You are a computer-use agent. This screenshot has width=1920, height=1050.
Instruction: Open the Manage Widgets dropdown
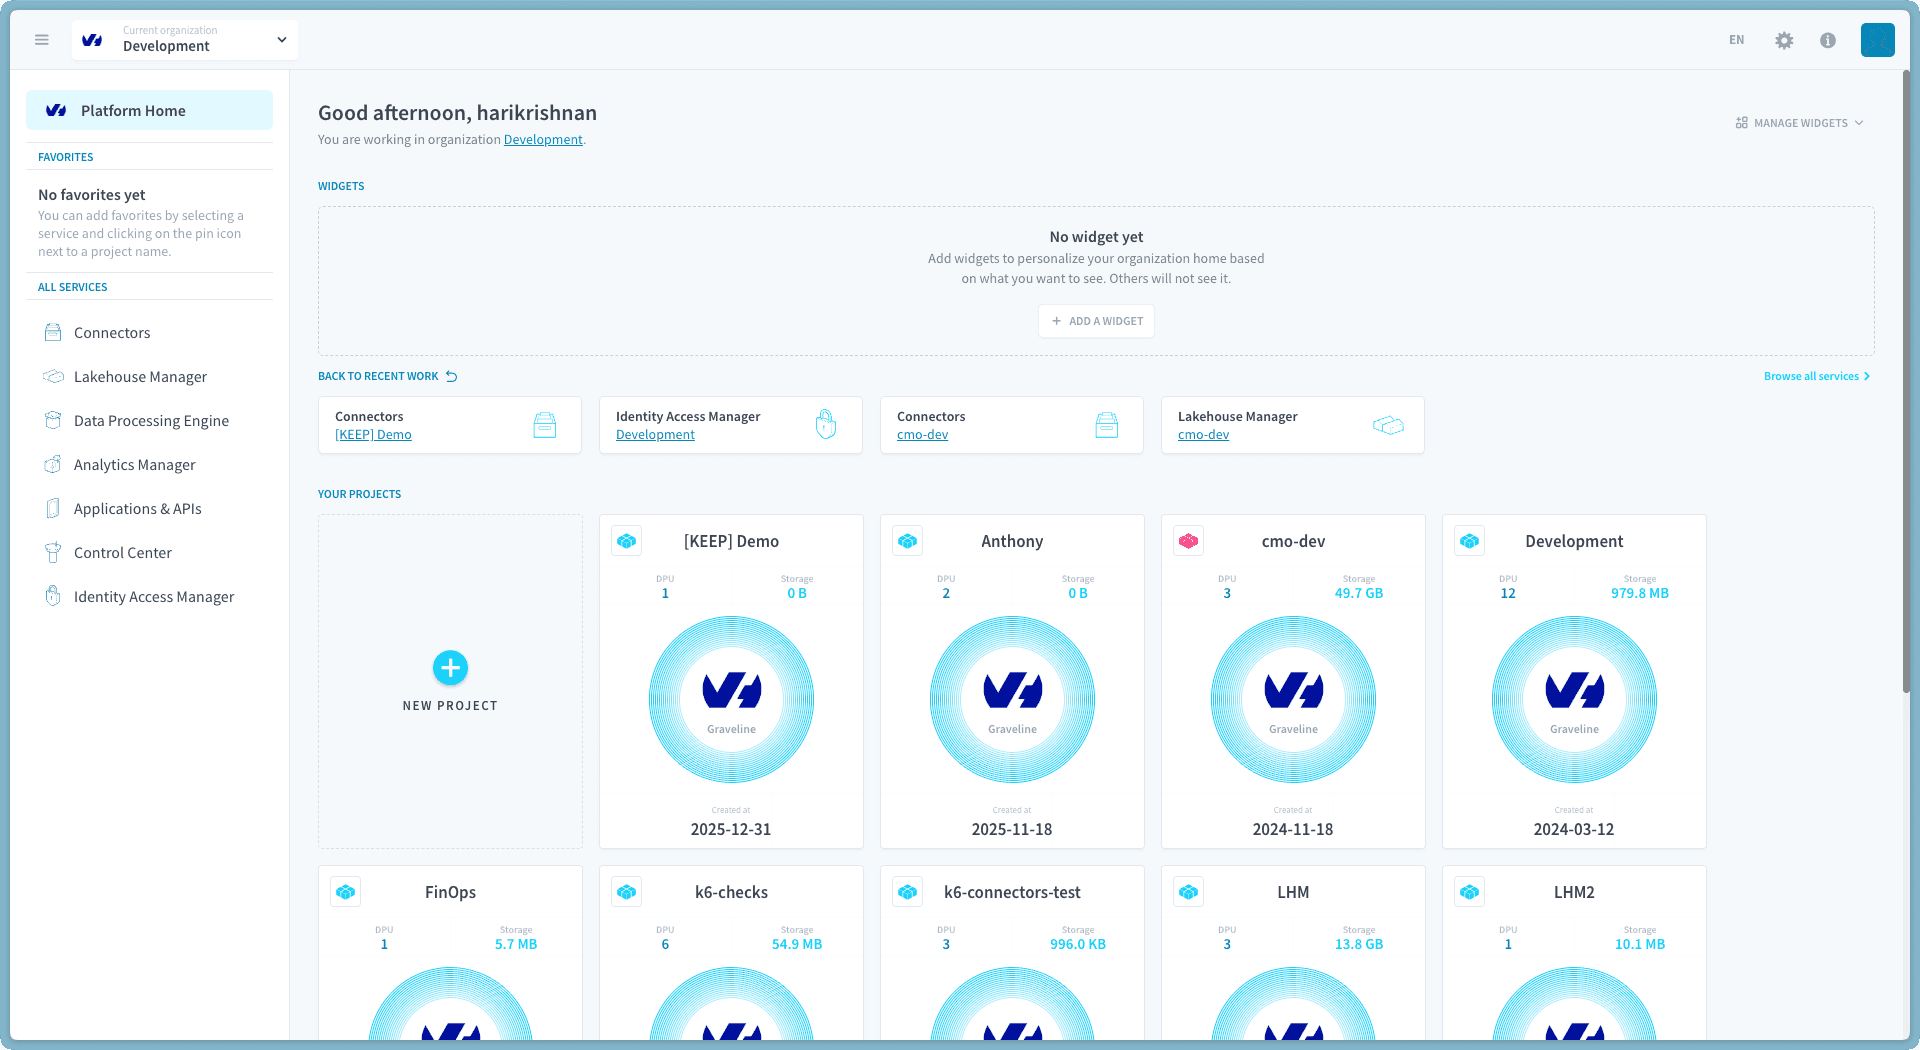coord(1800,123)
